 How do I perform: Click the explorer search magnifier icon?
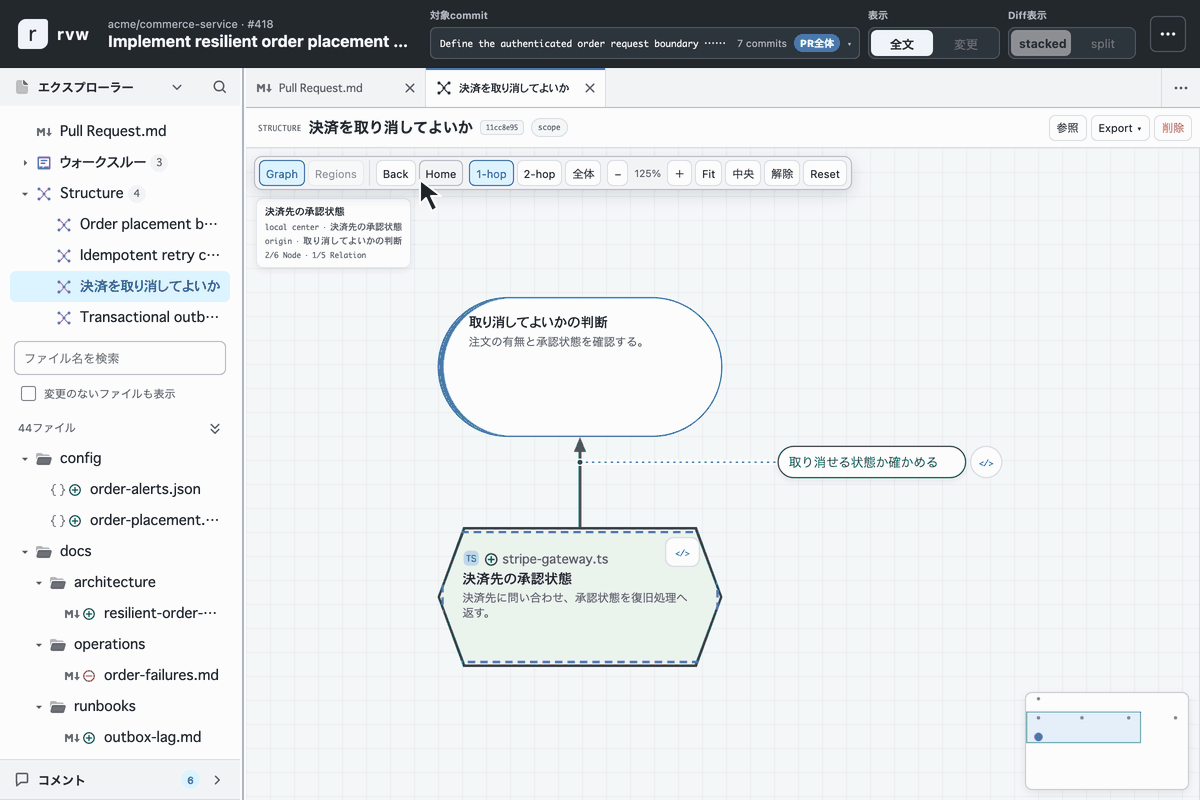click(220, 87)
